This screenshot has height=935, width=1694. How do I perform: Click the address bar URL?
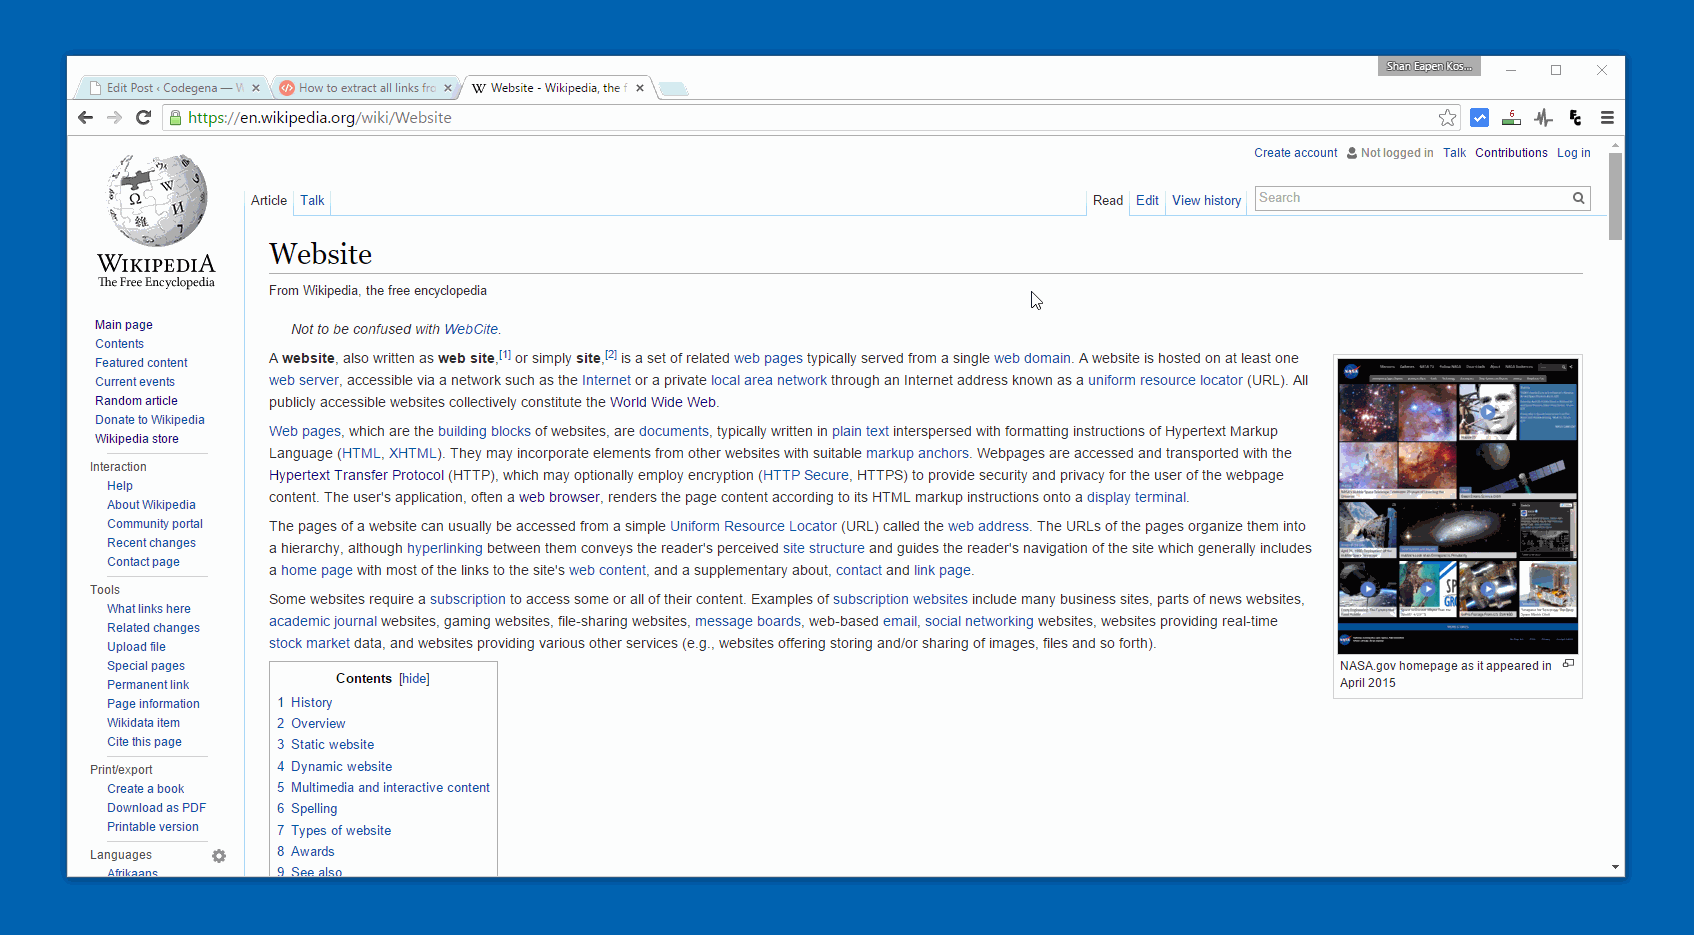(320, 118)
